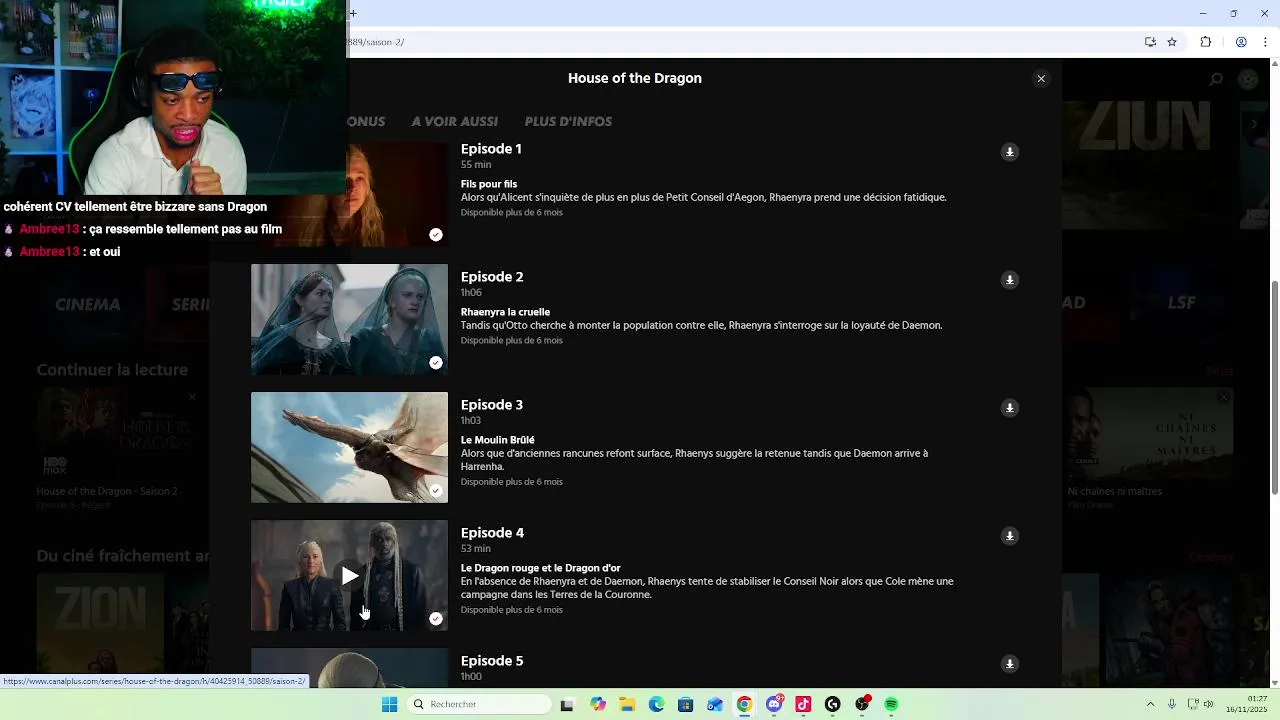The image size is (1280, 720).
Task: Toggle watched checkmark on Episode 1 thumbnail
Action: tap(436, 235)
